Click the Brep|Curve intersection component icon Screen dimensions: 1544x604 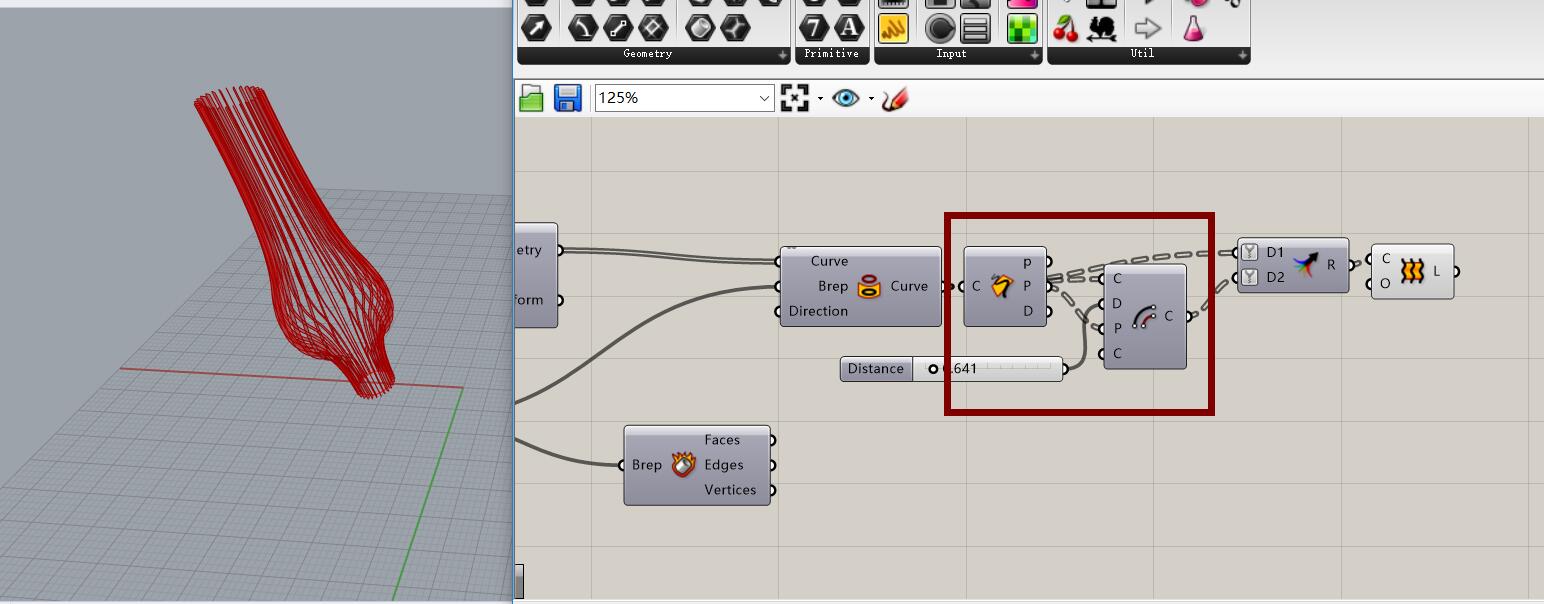tap(868, 287)
